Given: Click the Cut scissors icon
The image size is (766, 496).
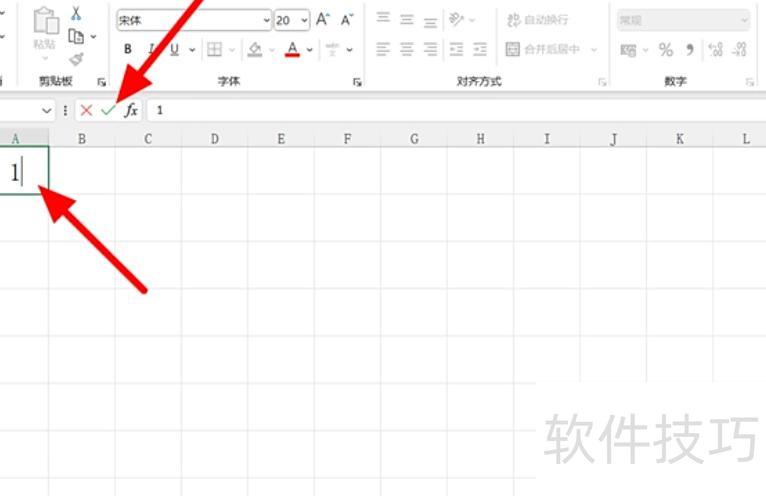Looking at the screenshot, I should (x=76, y=13).
